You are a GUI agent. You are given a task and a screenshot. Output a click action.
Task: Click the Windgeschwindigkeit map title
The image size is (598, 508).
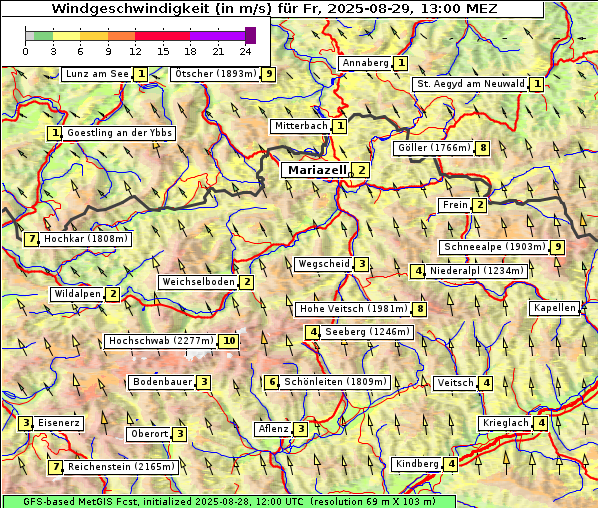click(275, 8)
